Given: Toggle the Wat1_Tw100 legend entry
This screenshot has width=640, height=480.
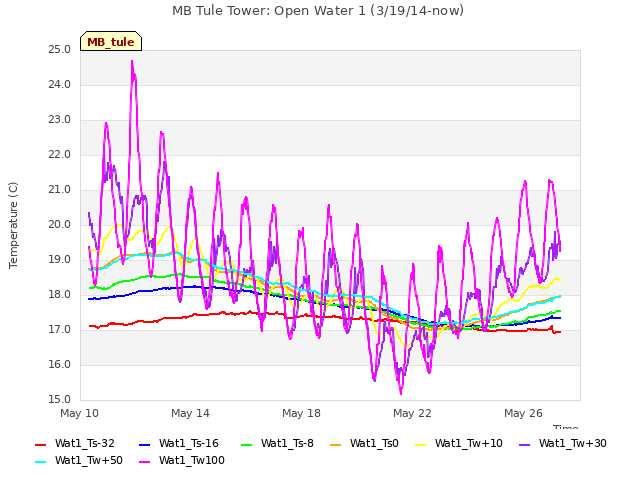Looking at the screenshot, I should (x=182, y=460).
